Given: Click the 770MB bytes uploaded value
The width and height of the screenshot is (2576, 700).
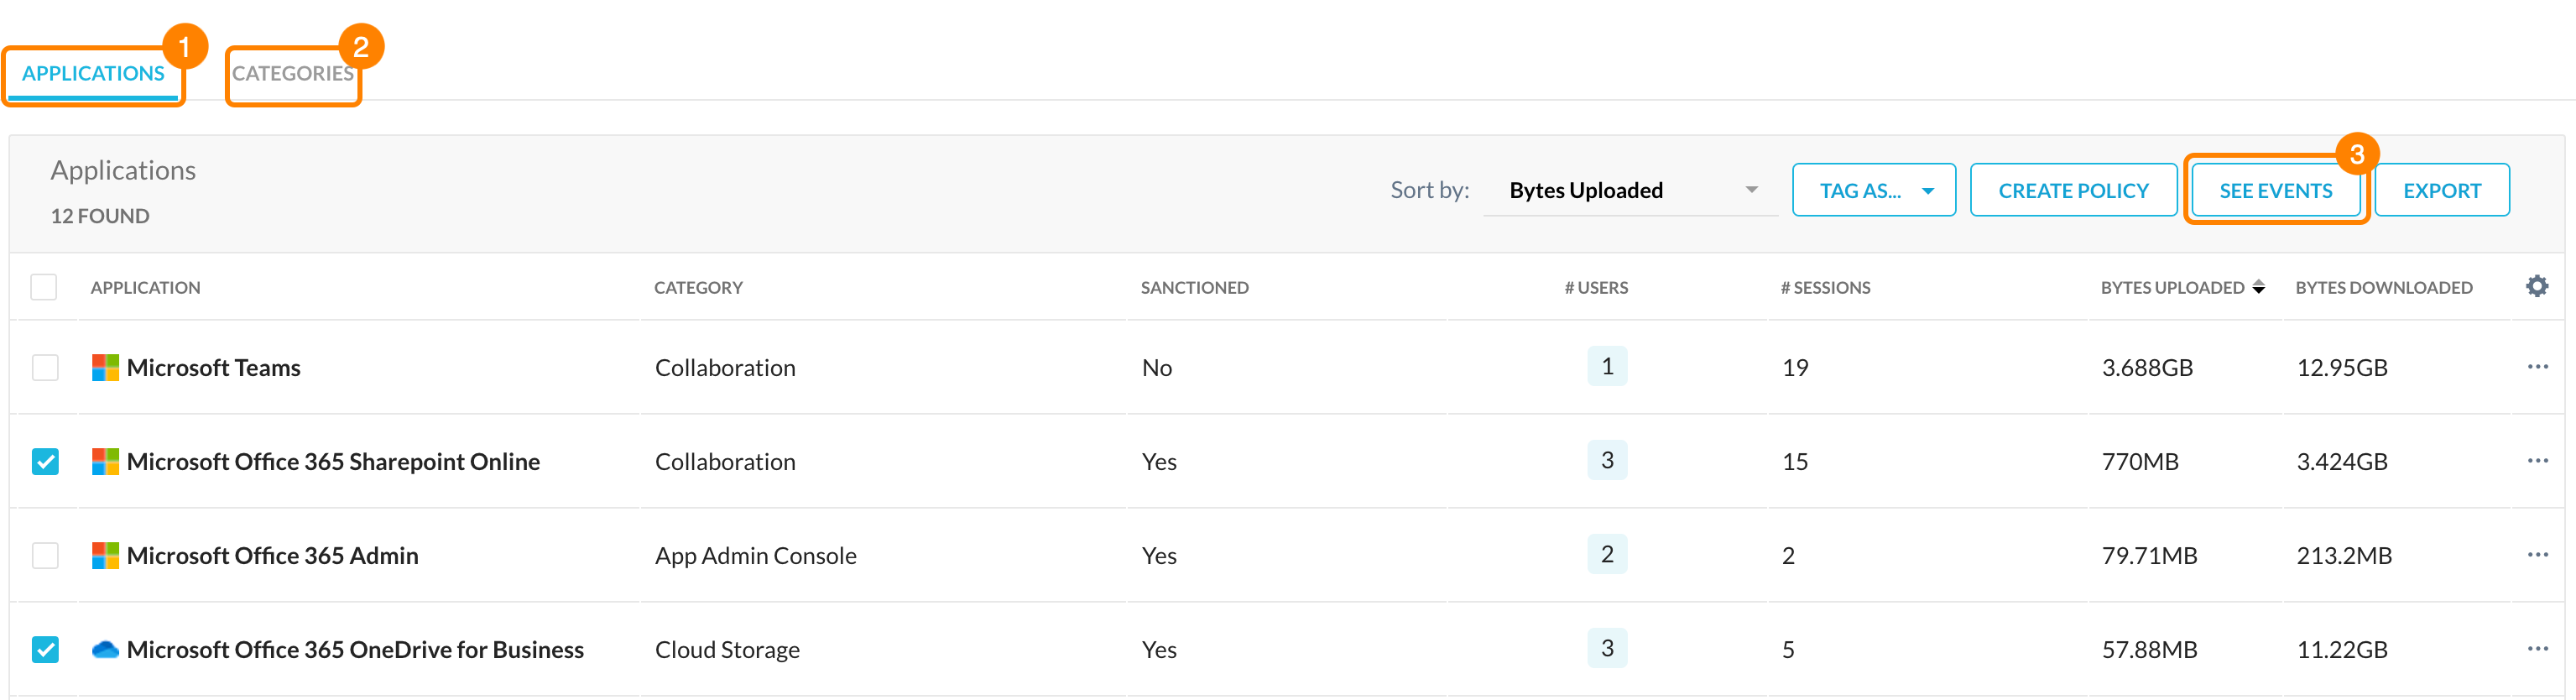Looking at the screenshot, I should coord(2140,462).
